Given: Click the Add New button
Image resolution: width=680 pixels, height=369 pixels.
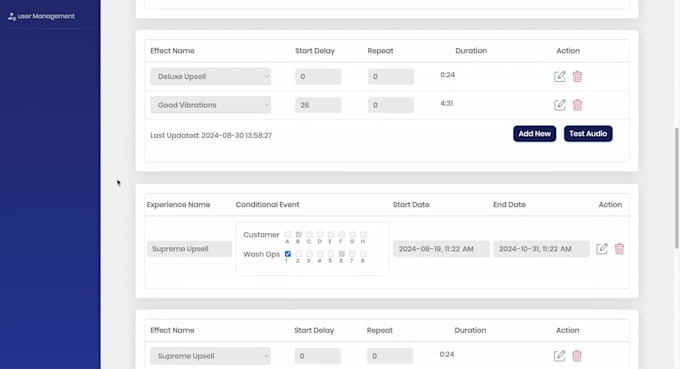Looking at the screenshot, I should (x=534, y=134).
